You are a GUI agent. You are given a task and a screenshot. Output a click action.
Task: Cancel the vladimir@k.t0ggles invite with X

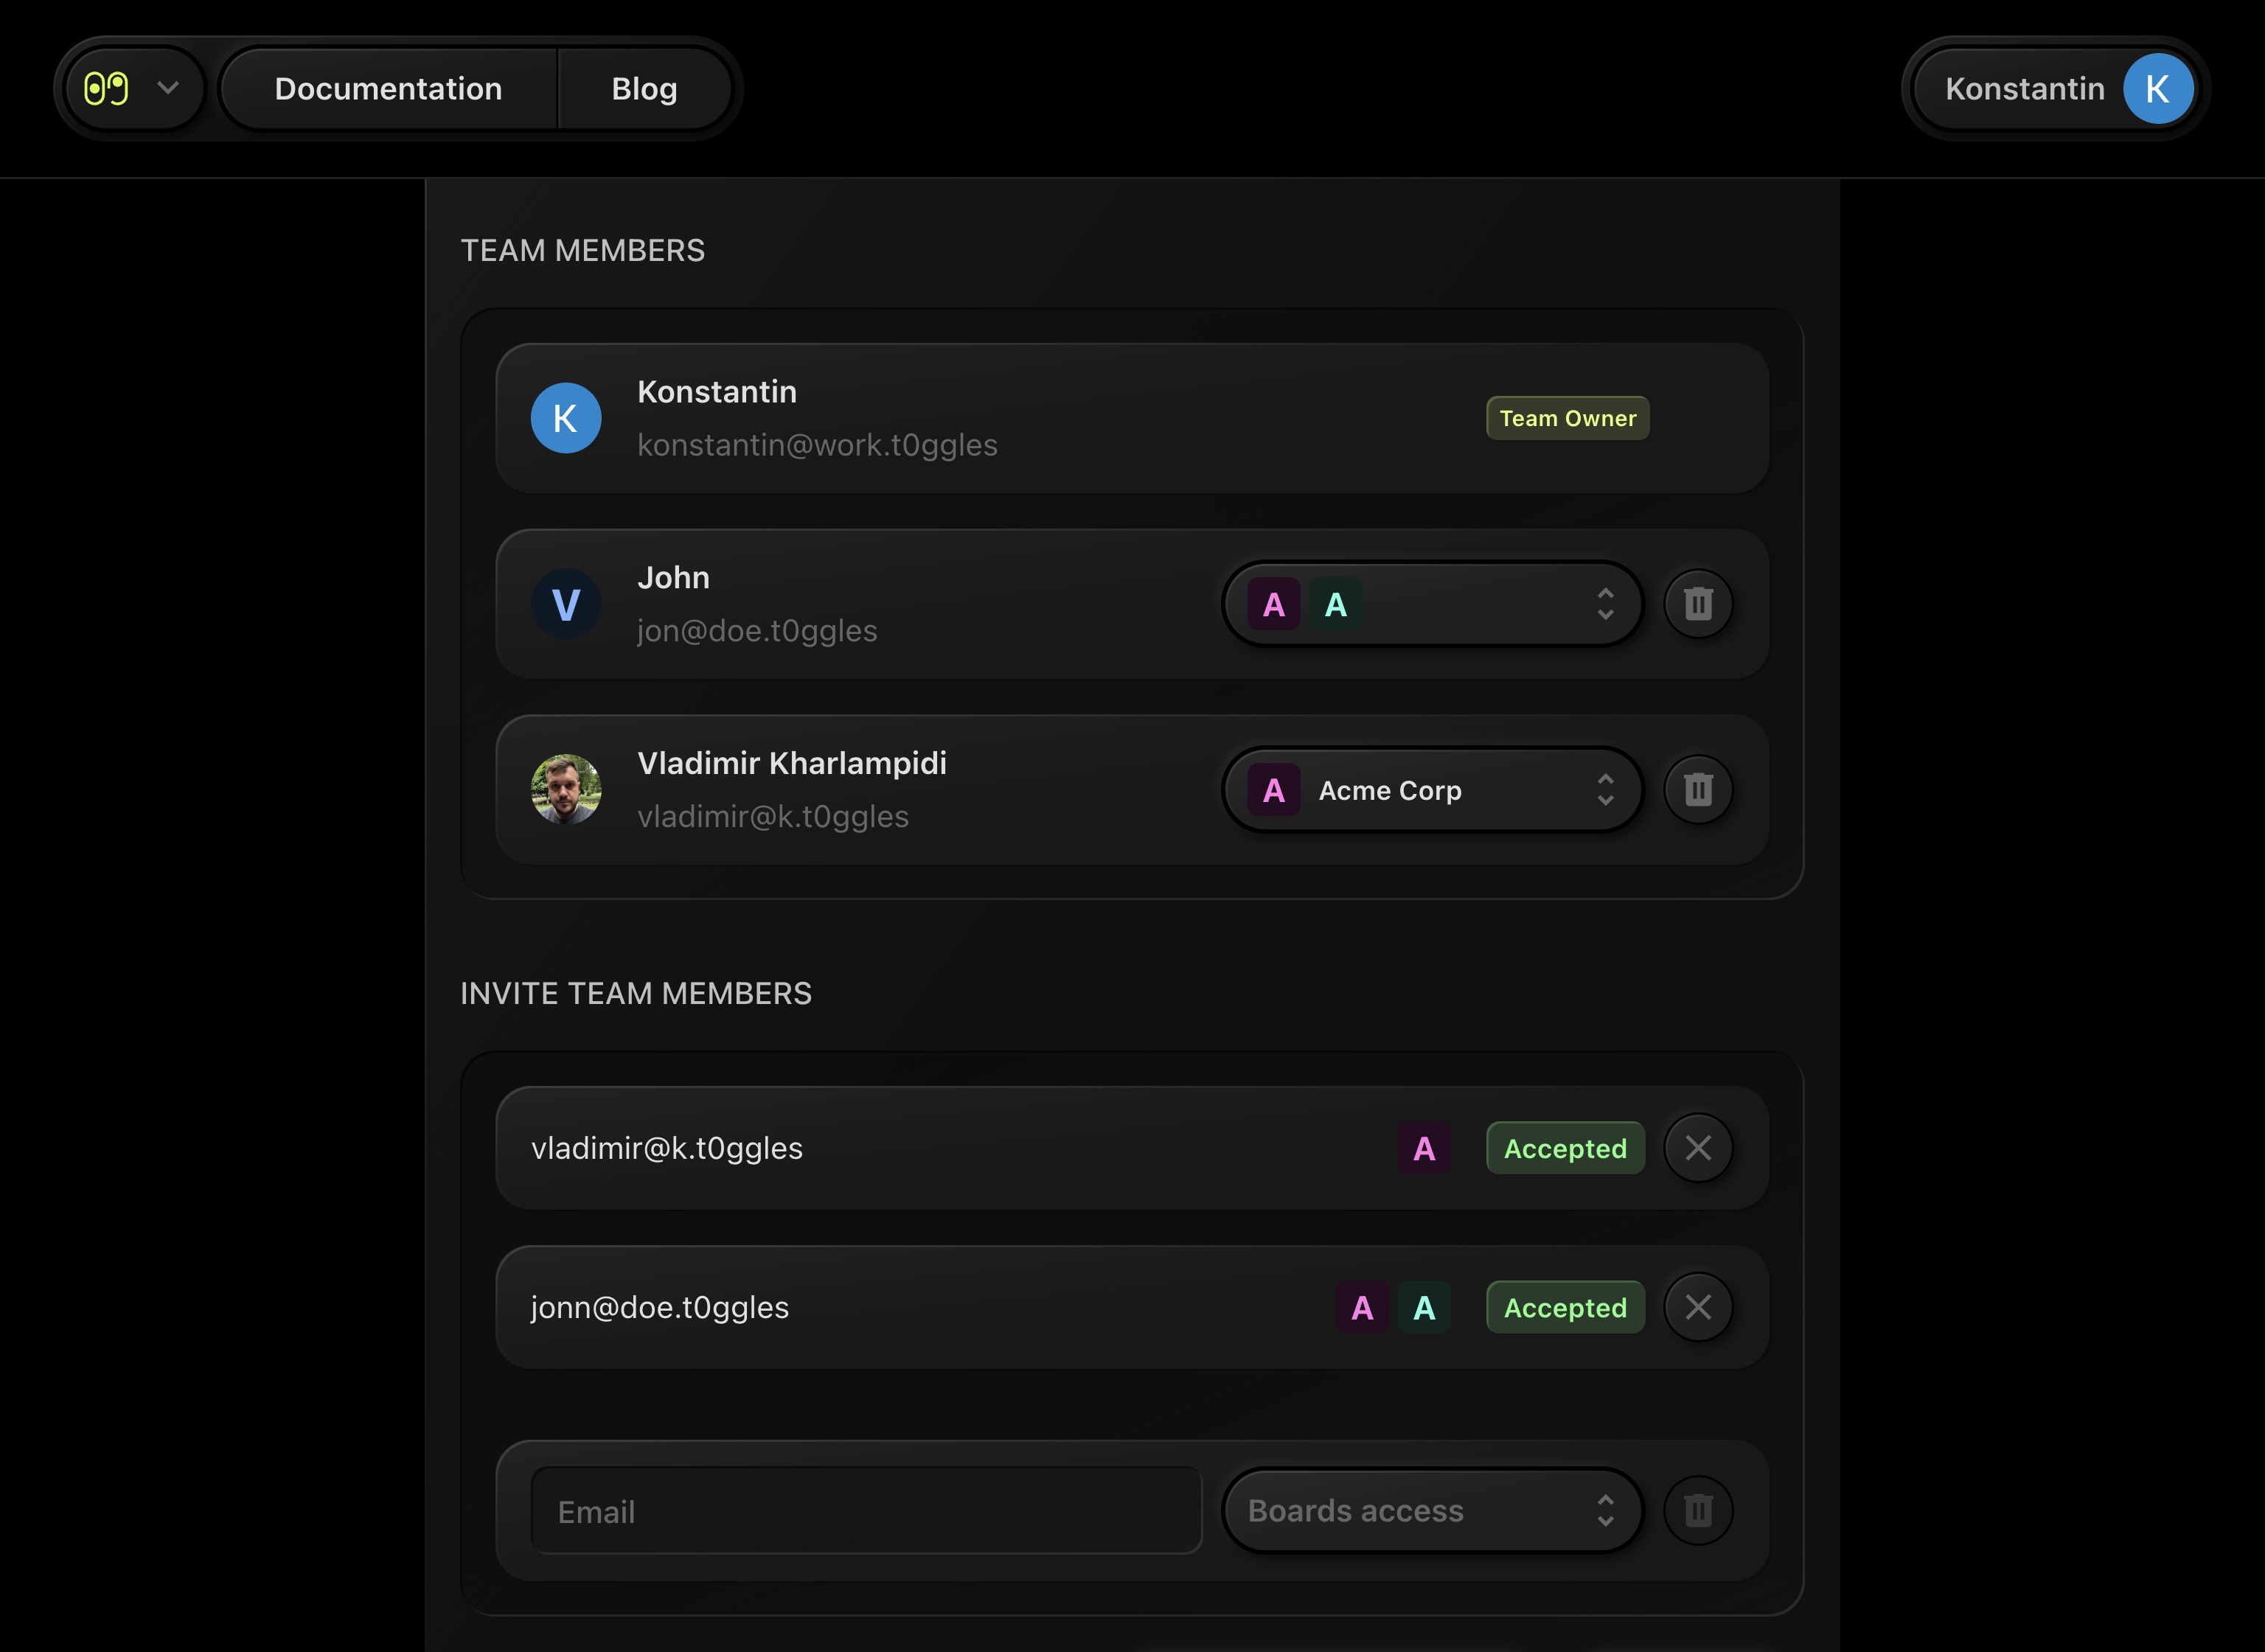click(1697, 1148)
